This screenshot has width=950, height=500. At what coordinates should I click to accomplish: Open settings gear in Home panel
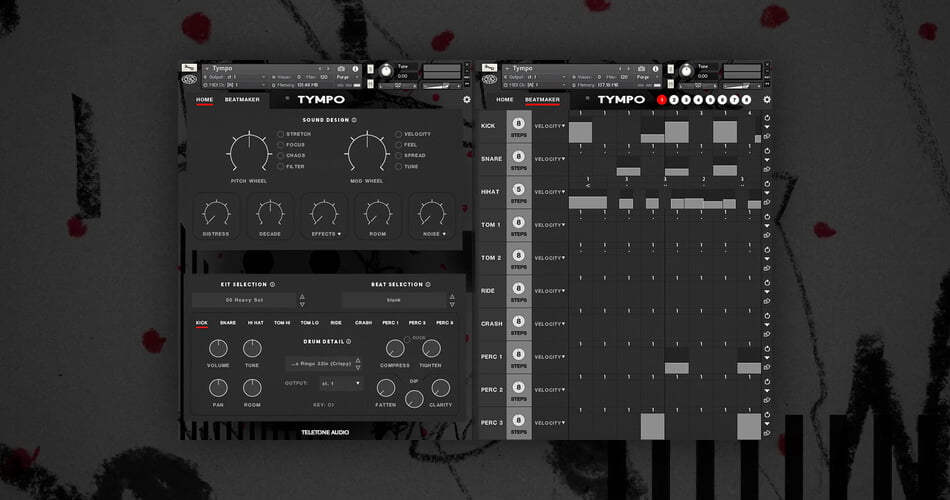pos(466,100)
